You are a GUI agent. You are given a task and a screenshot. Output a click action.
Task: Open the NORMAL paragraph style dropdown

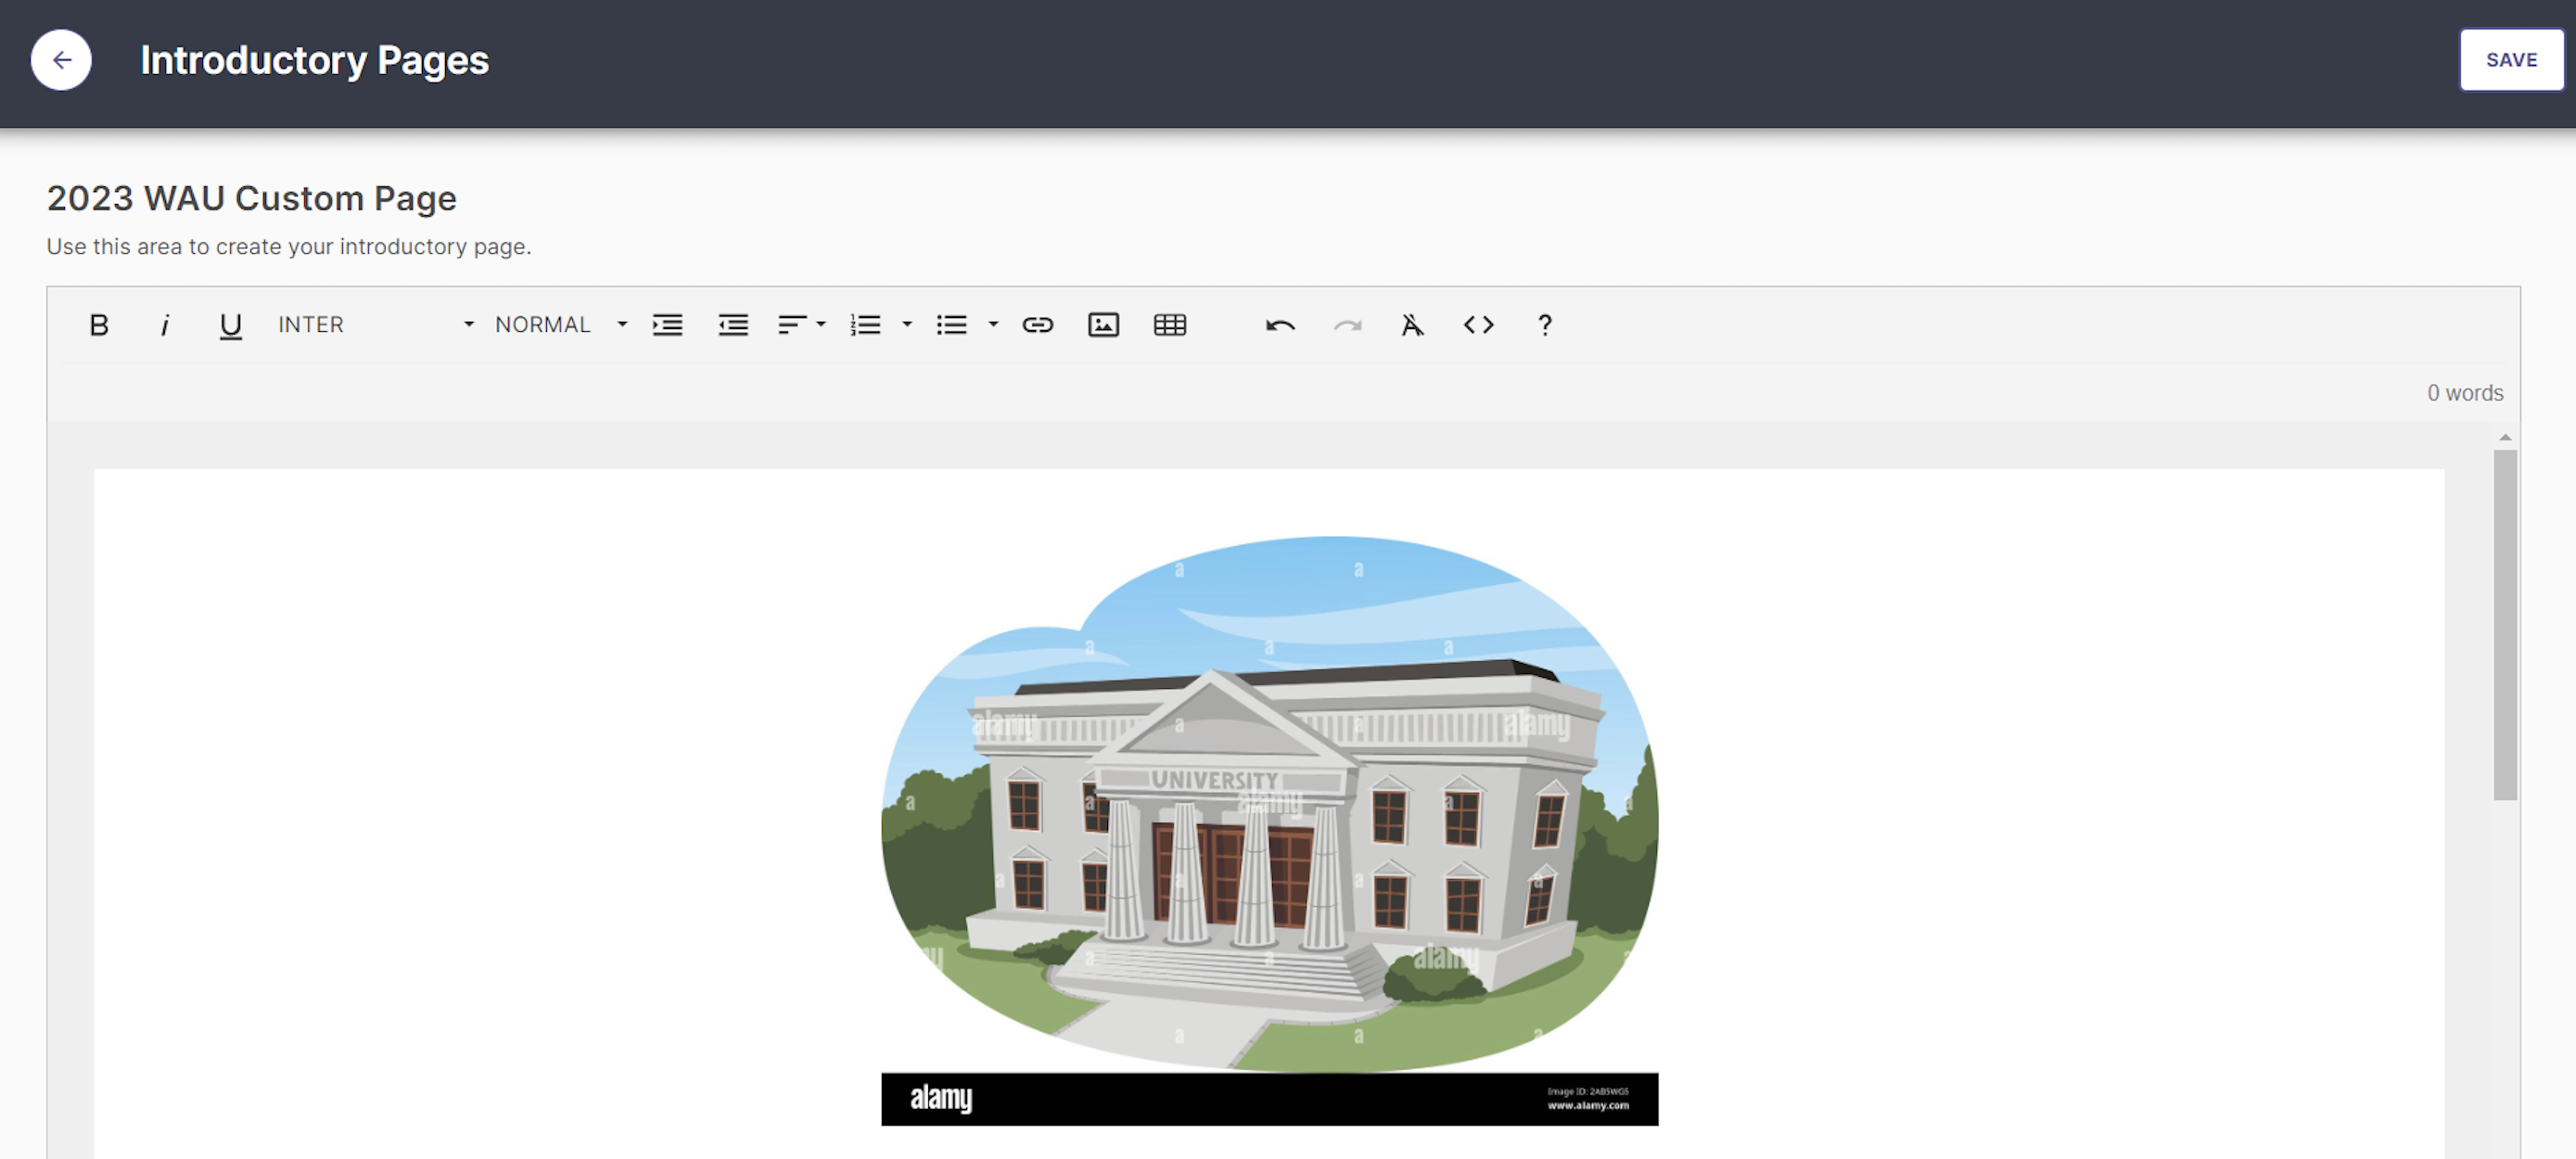click(562, 325)
